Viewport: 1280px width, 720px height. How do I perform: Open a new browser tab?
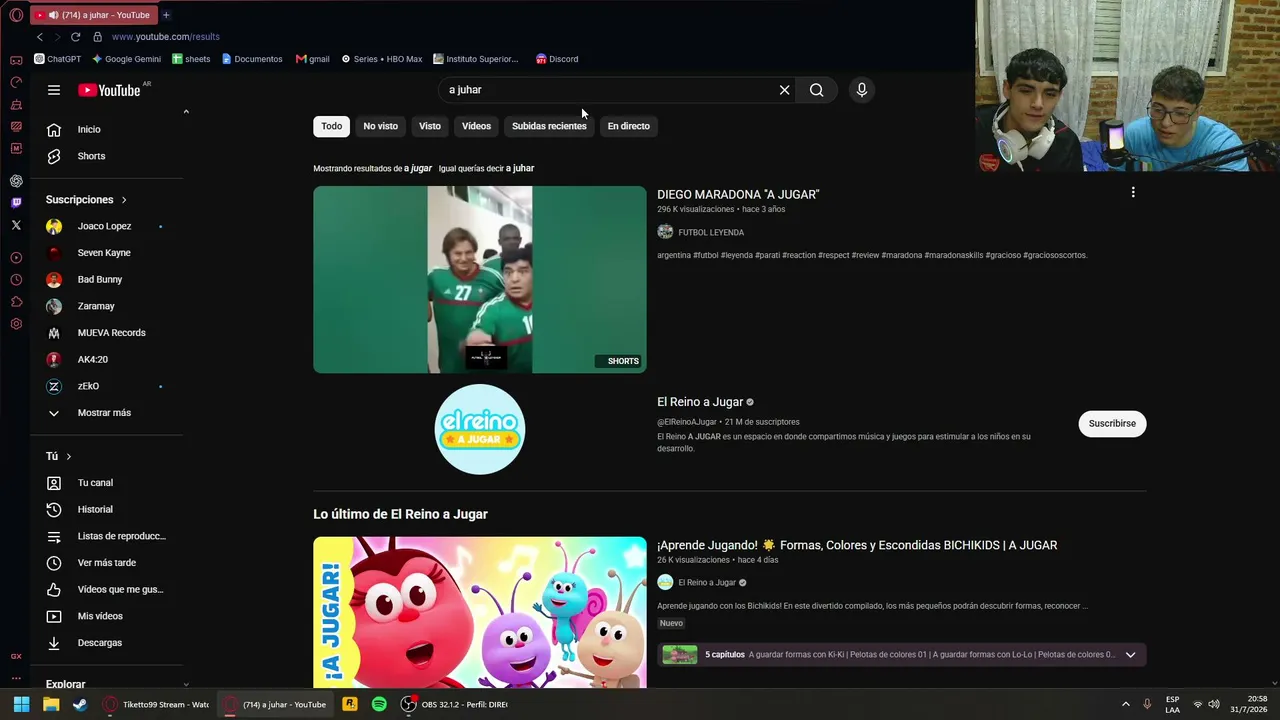click(x=166, y=15)
